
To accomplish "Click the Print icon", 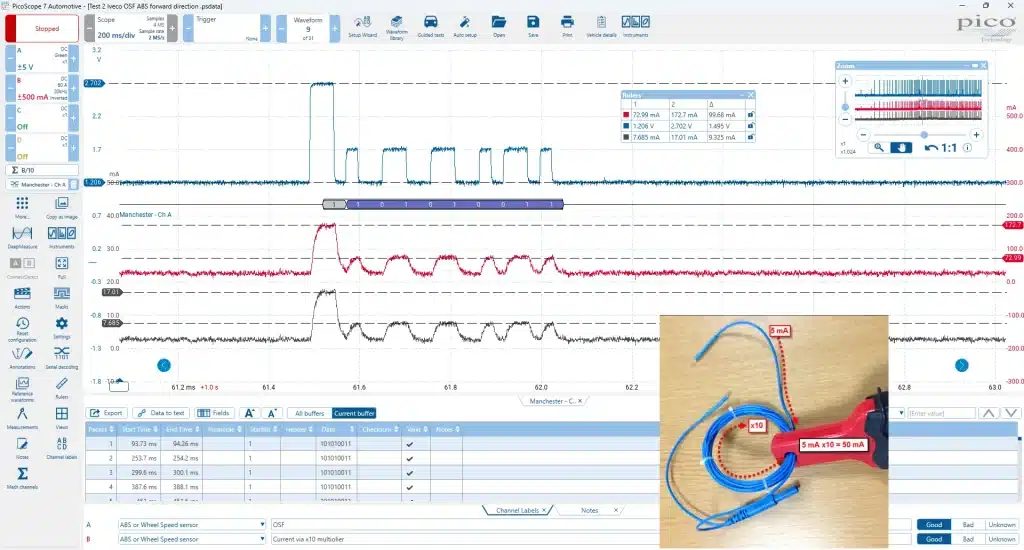I will [x=567, y=26].
